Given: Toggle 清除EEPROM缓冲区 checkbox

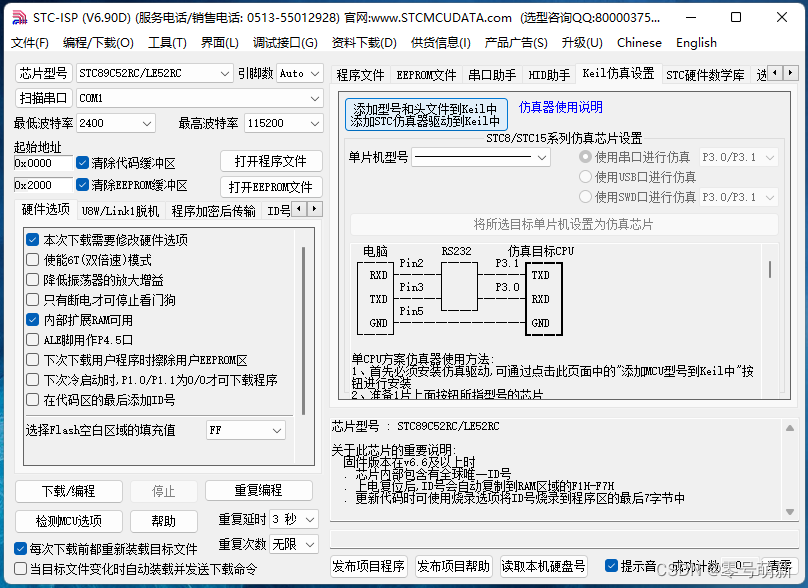Looking at the screenshot, I should tap(82, 184).
